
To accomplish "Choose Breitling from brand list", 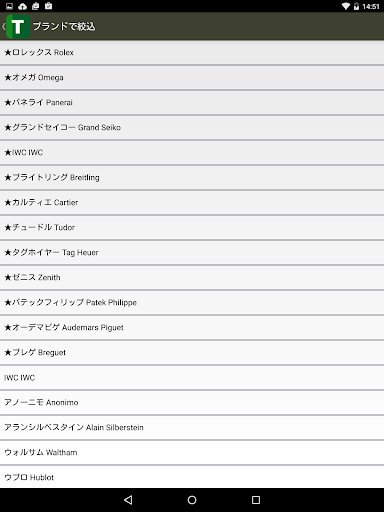I will [x=192, y=177].
